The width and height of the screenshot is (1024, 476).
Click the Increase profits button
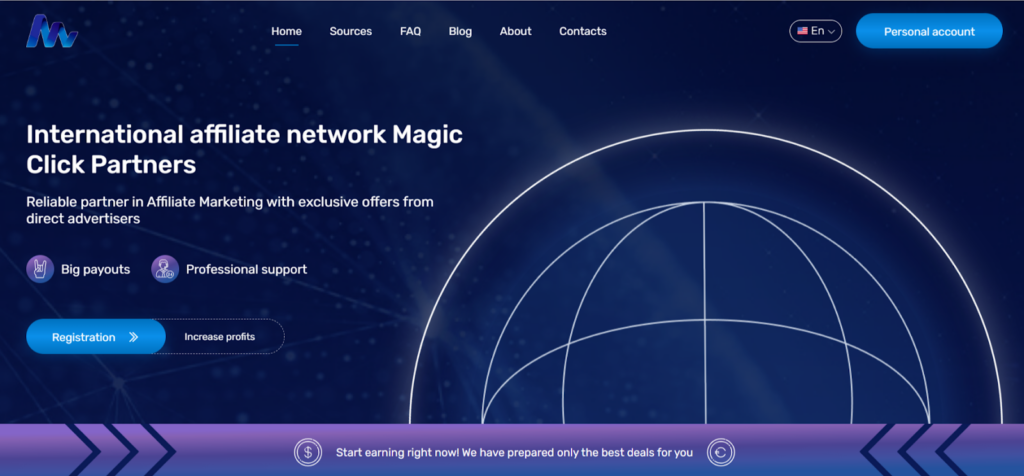[x=220, y=337]
